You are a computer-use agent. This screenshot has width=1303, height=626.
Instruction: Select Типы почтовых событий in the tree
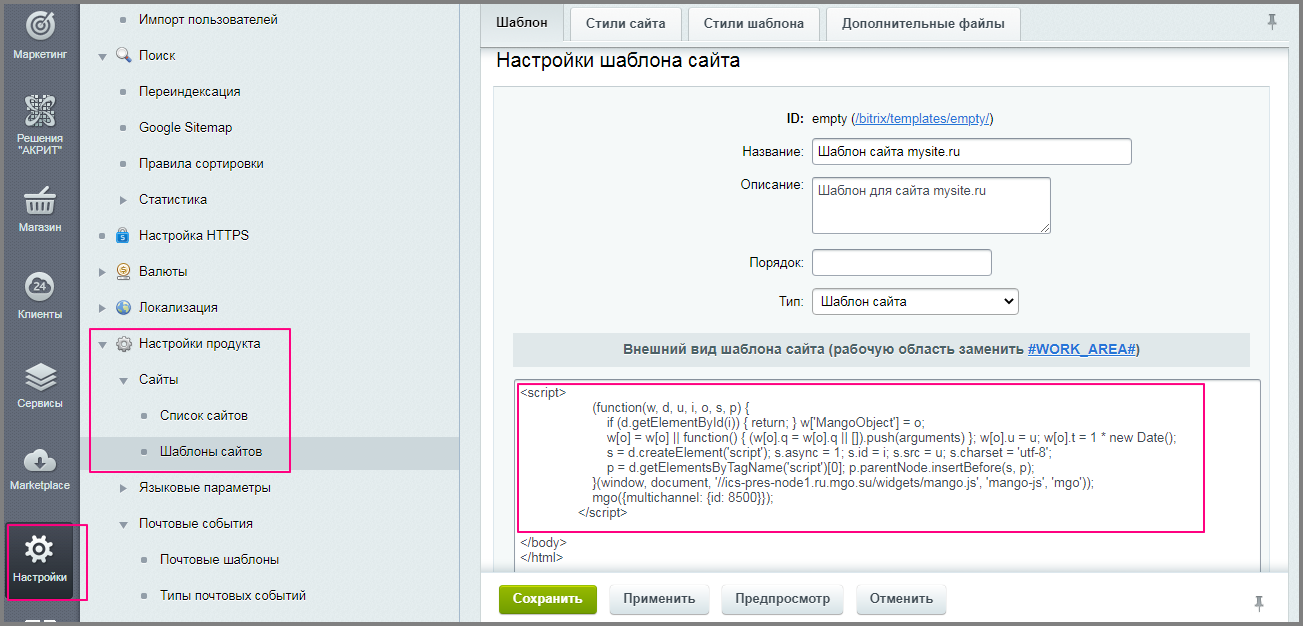tap(233, 595)
